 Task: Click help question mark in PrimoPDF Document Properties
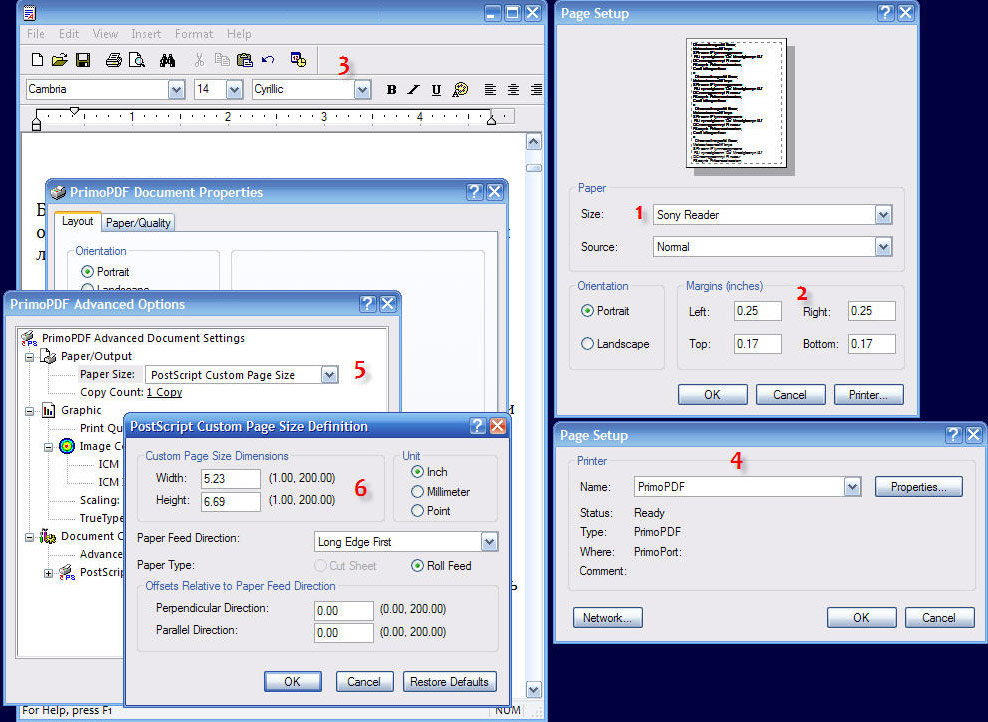pos(474,192)
